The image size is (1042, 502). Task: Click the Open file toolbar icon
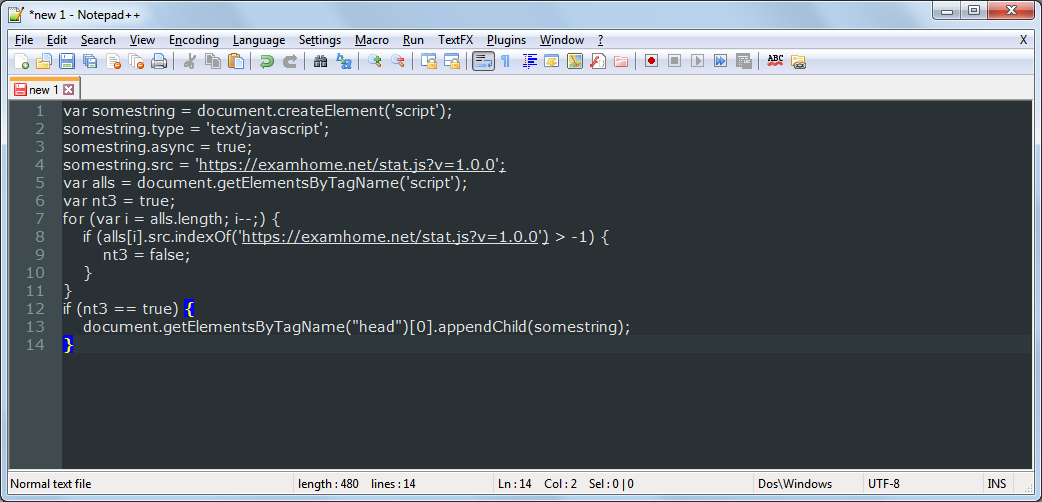(44, 62)
